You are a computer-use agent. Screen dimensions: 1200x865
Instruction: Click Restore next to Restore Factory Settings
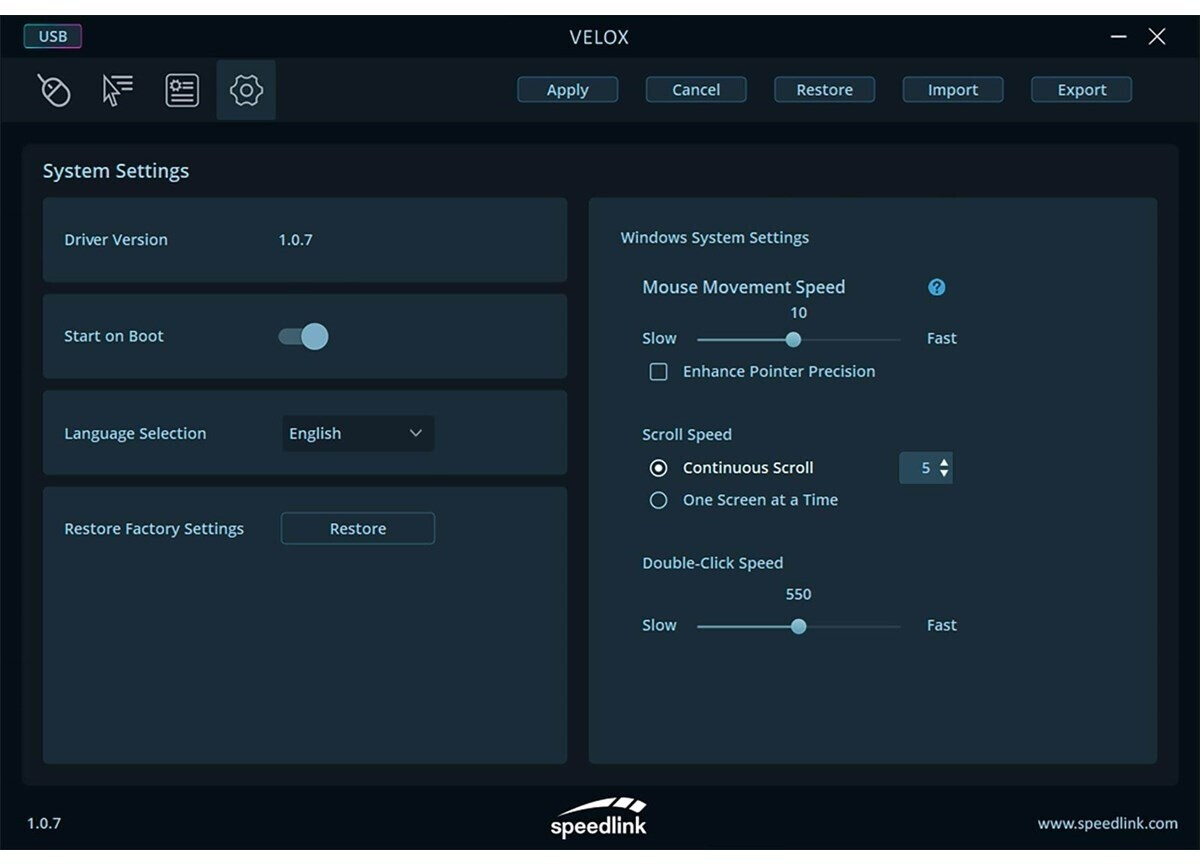[358, 529]
